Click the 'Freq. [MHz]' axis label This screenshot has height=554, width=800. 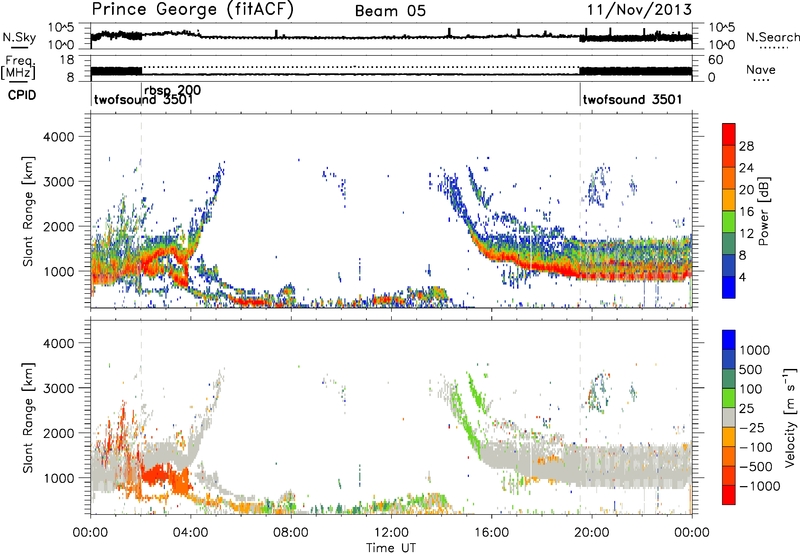(19, 68)
